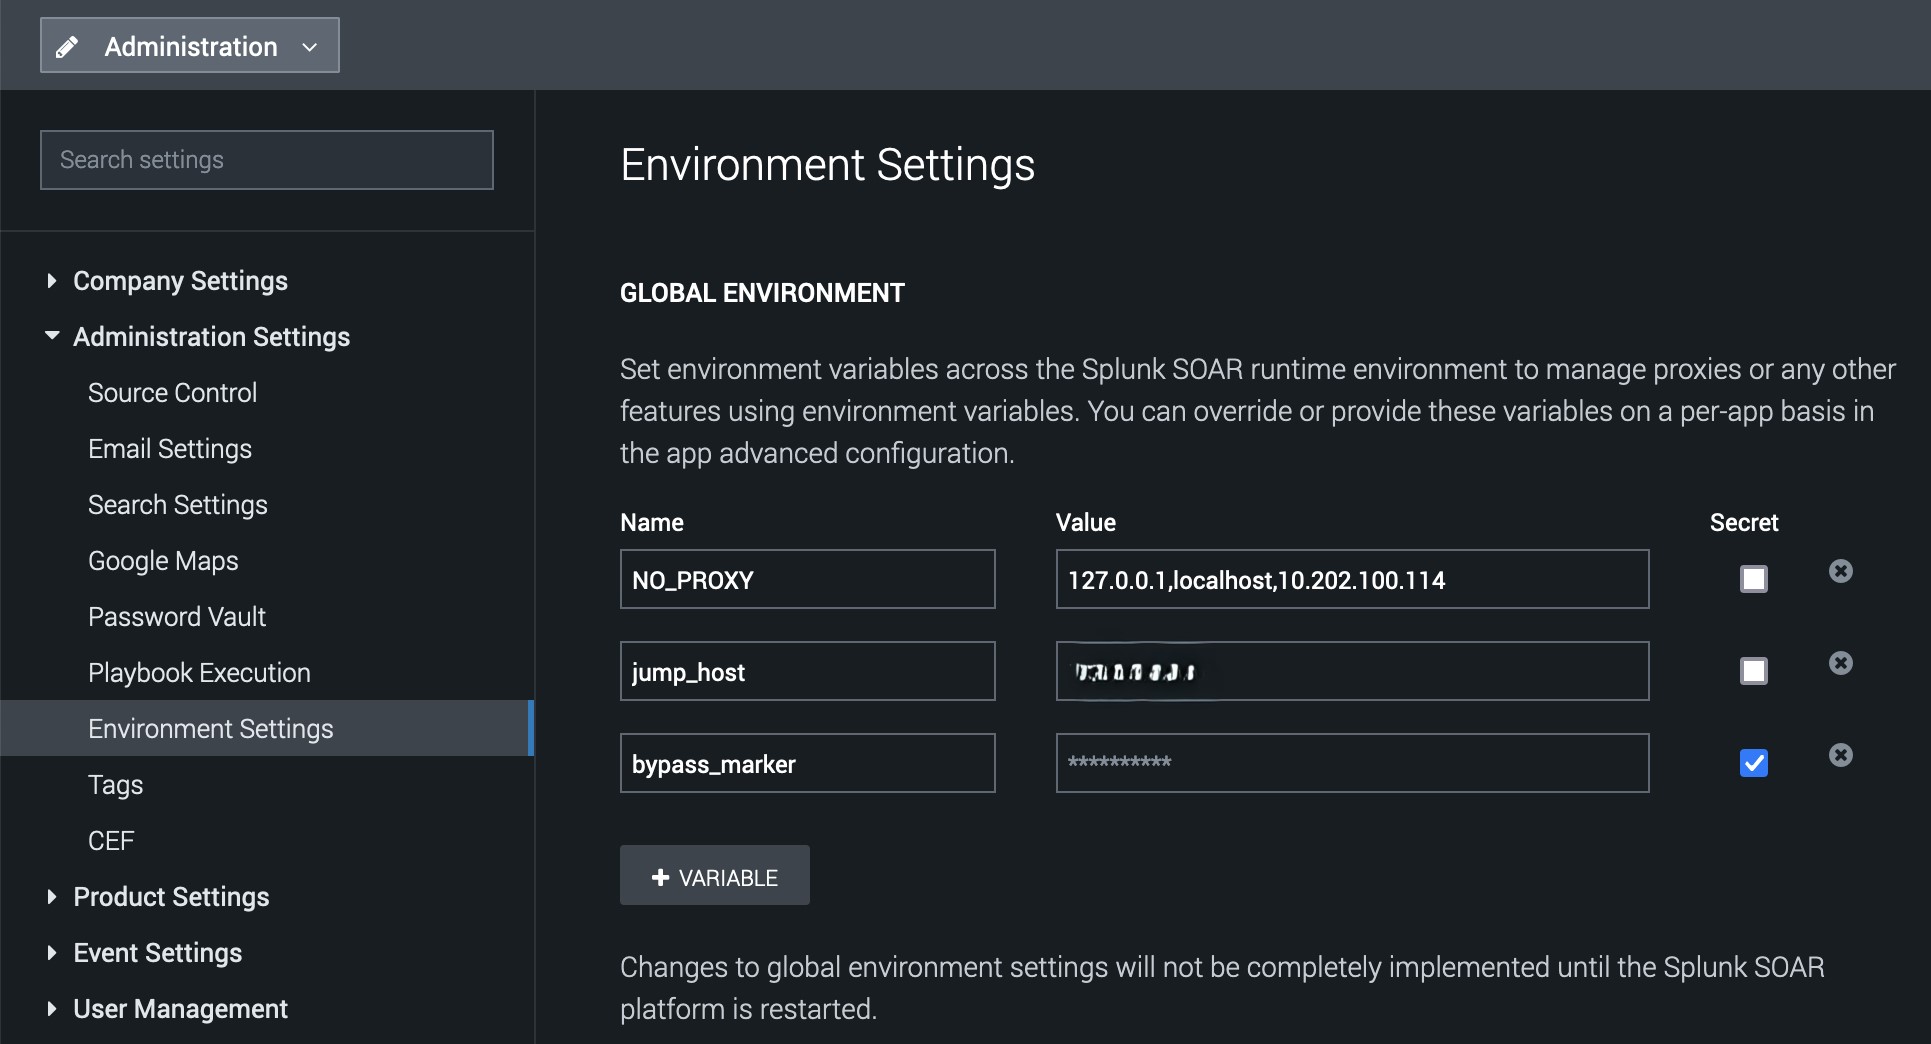Remove the NO_PROXY variable row
This screenshot has height=1044, width=1931.
click(x=1840, y=571)
